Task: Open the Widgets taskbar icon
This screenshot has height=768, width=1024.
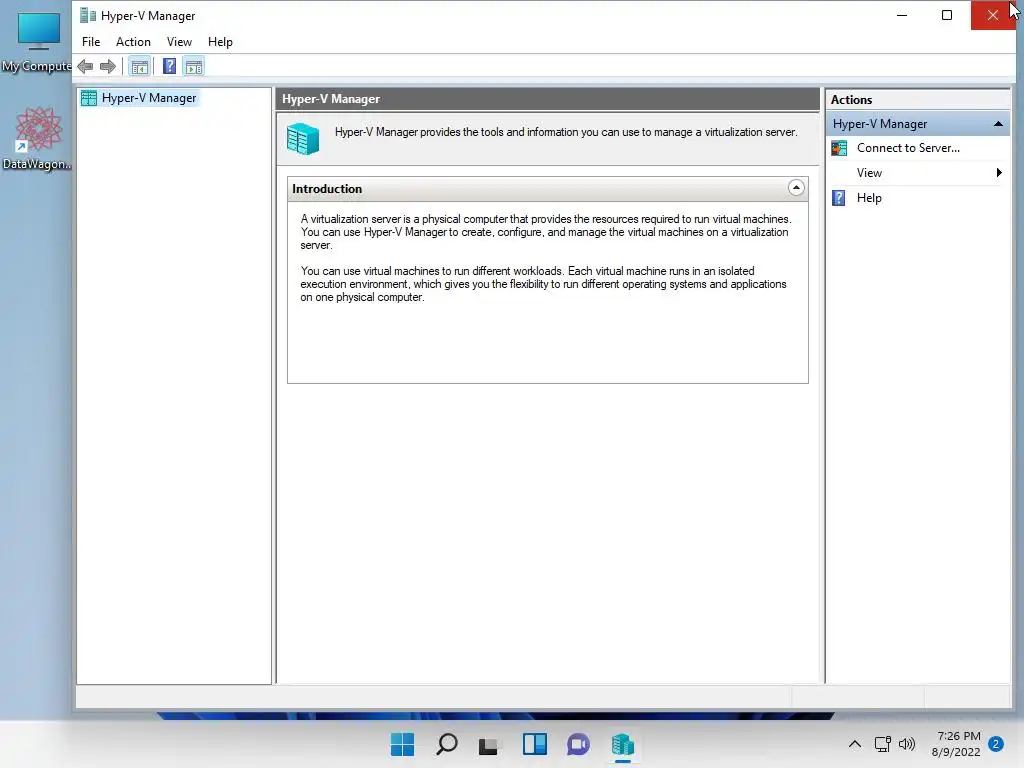Action: tap(535, 744)
